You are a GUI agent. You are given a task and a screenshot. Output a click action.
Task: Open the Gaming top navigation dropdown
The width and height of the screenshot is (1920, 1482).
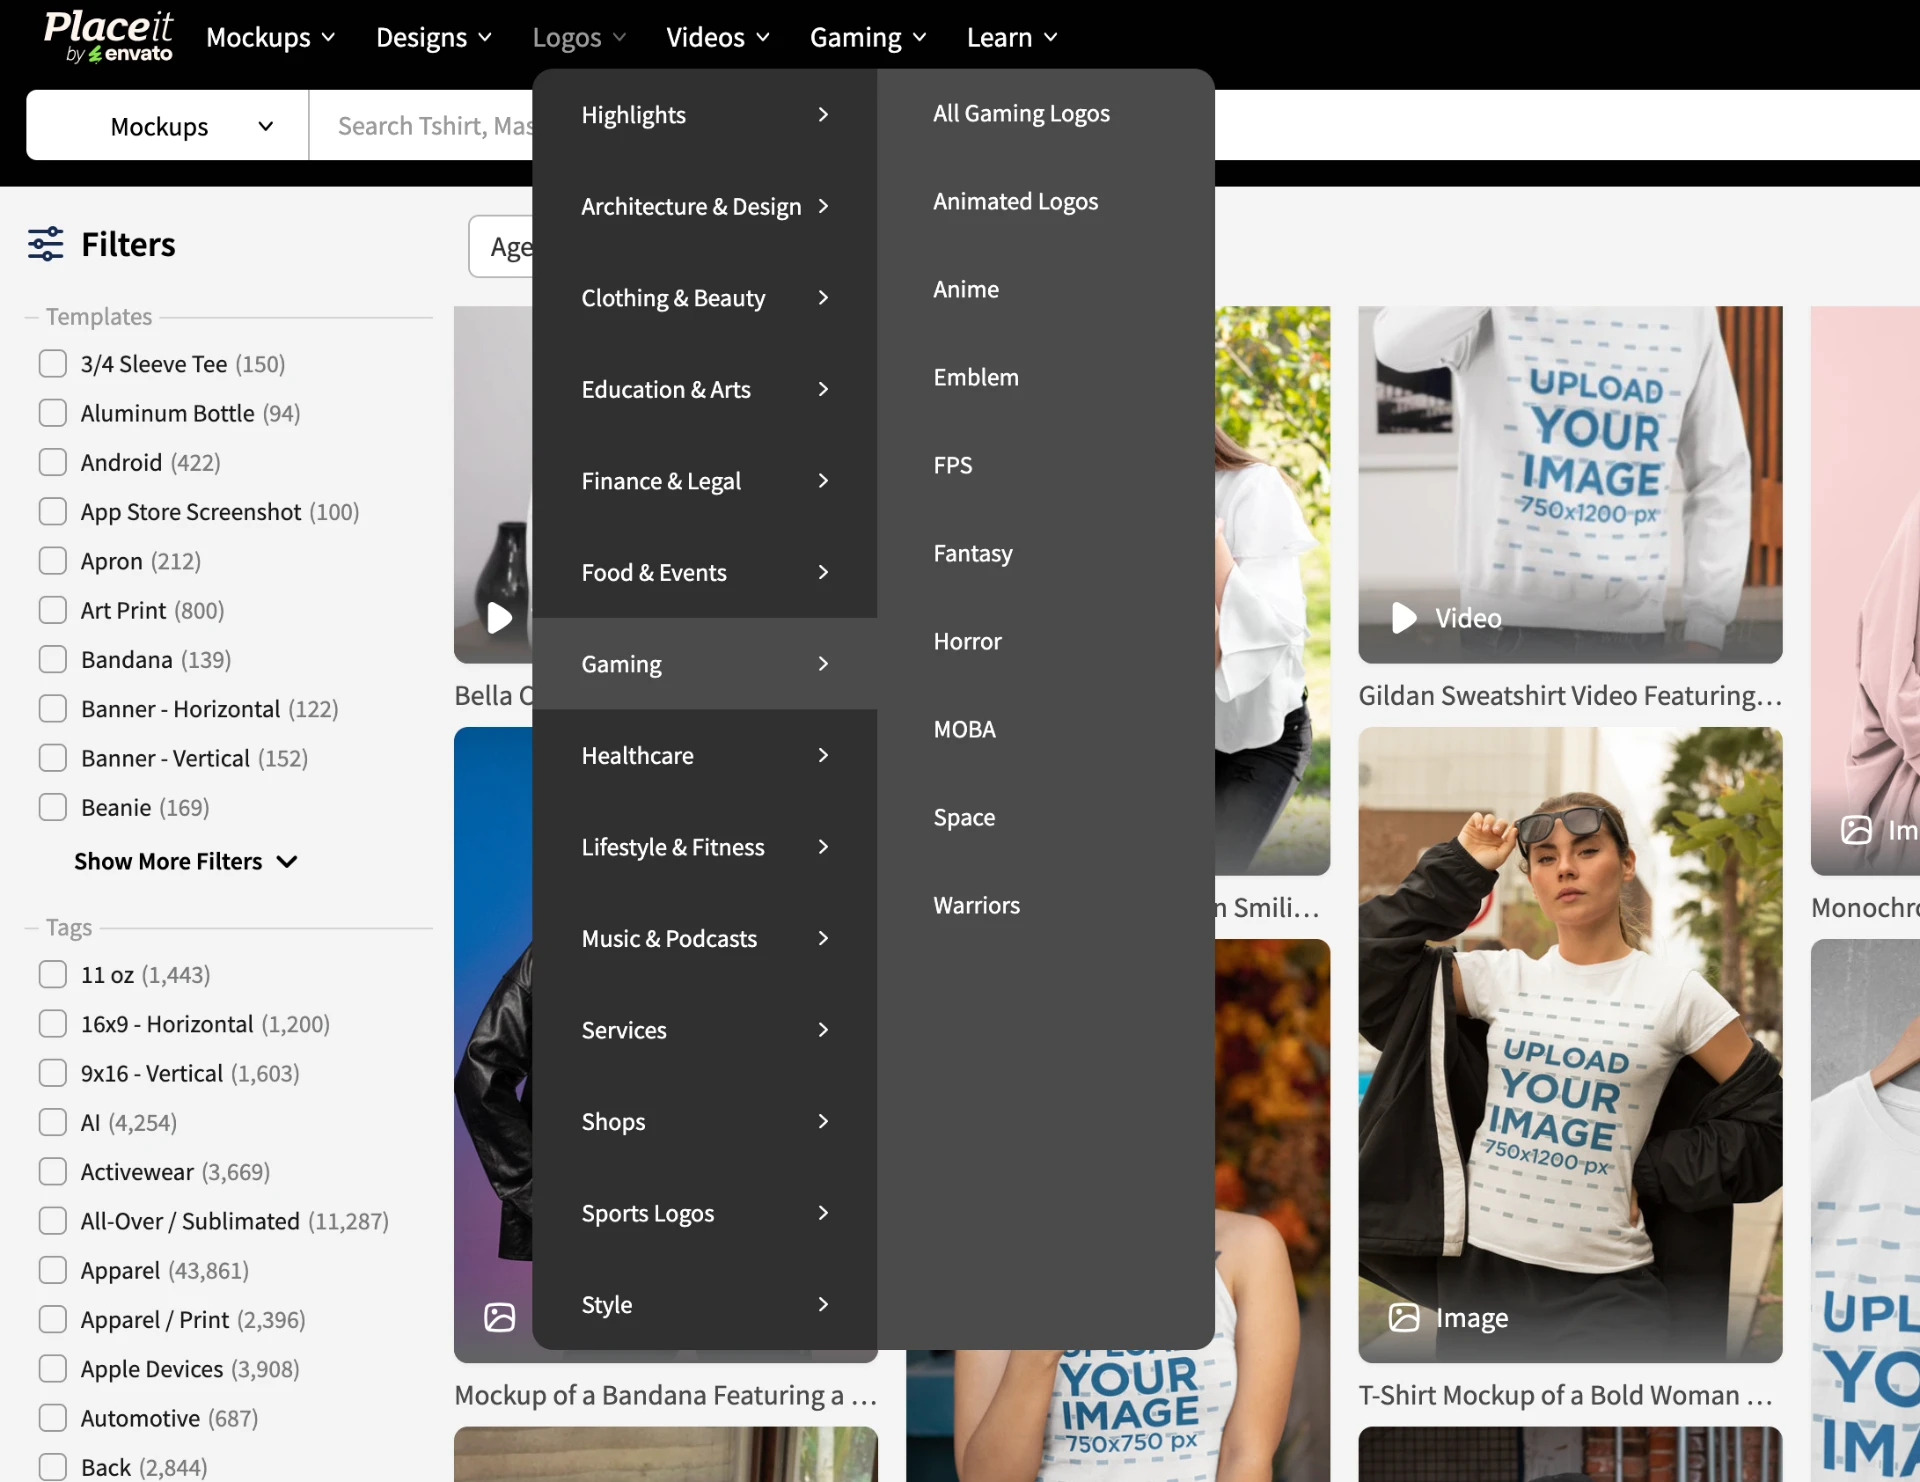pos(868,38)
